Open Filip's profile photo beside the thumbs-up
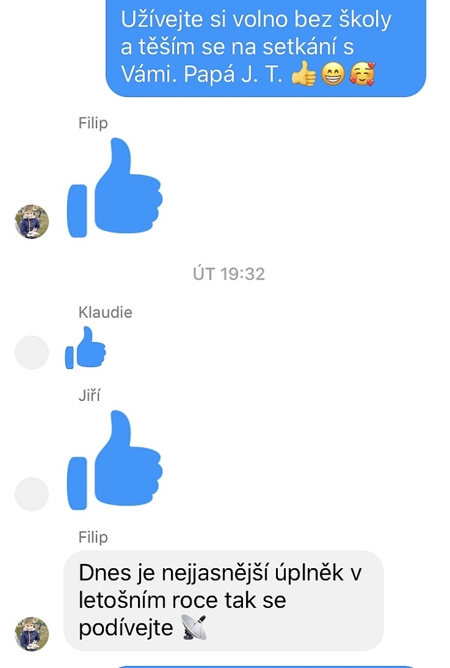This screenshot has height=668, width=450. (32, 222)
